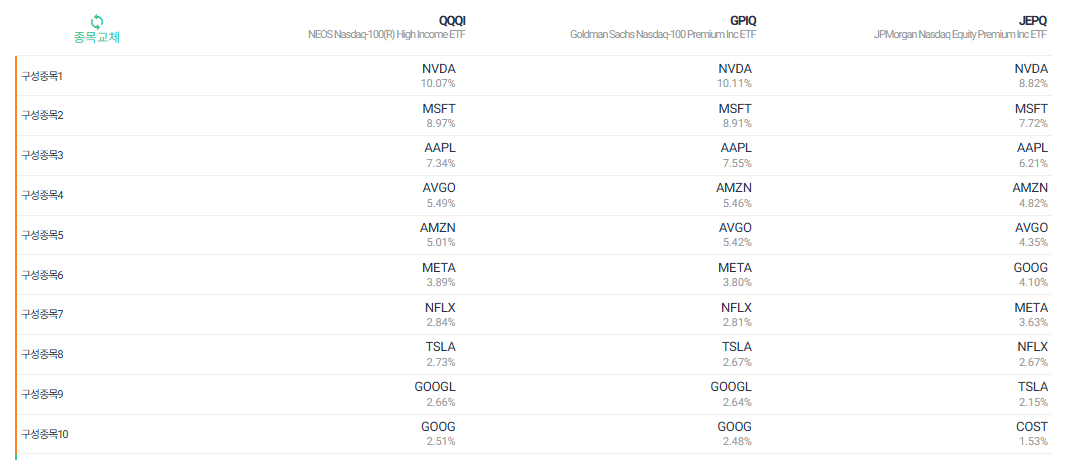
Task: Click GOOG holding in JEPQ column
Action: click(x=1031, y=268)
